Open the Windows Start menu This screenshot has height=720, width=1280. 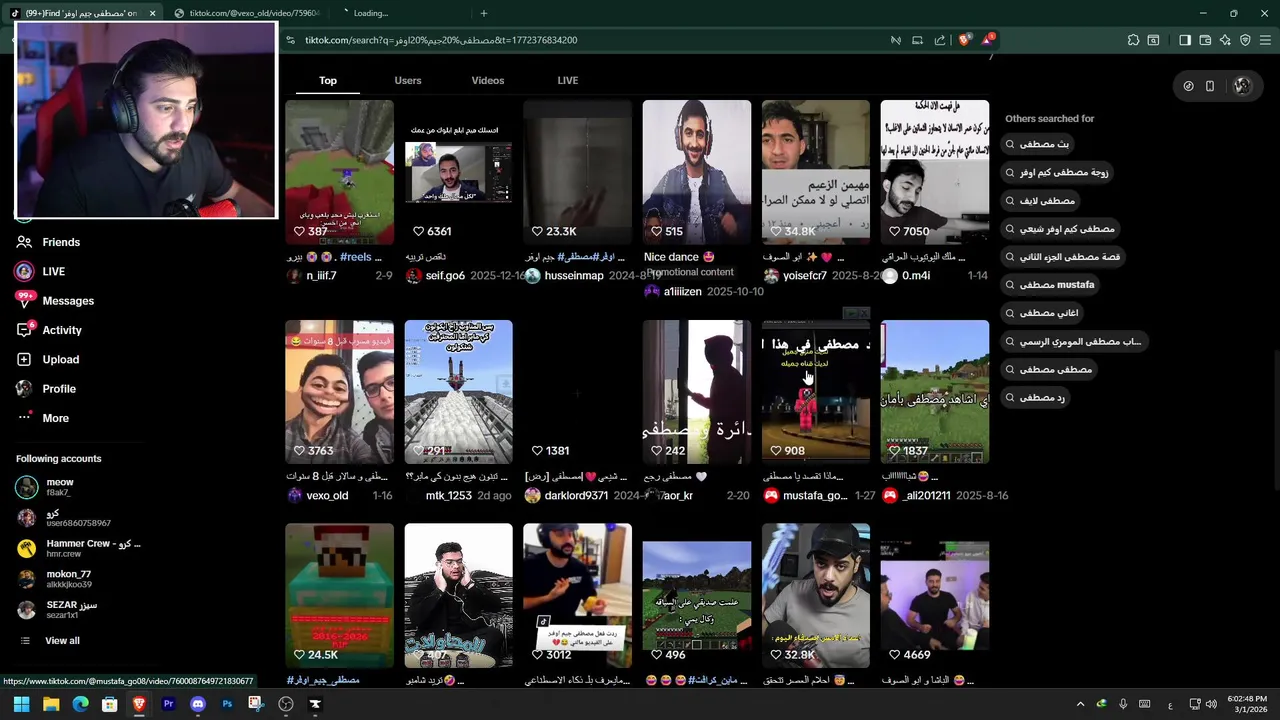coord(21,704)
